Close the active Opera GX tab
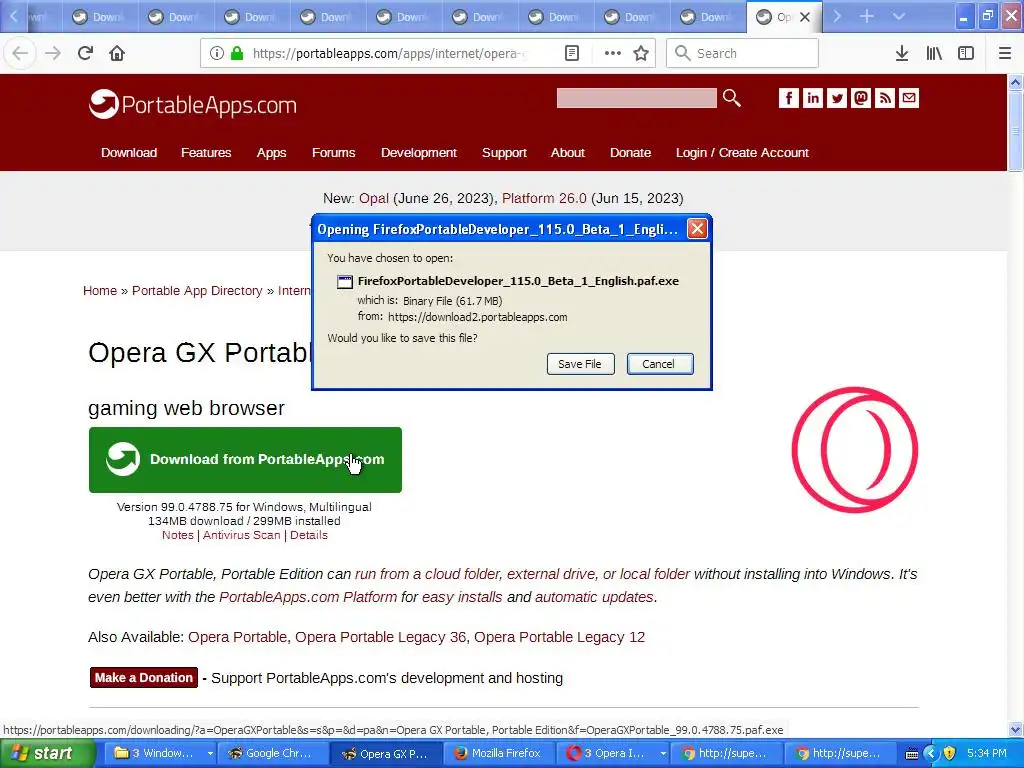The image size is (1024, 768). click(x=805, y=17)
